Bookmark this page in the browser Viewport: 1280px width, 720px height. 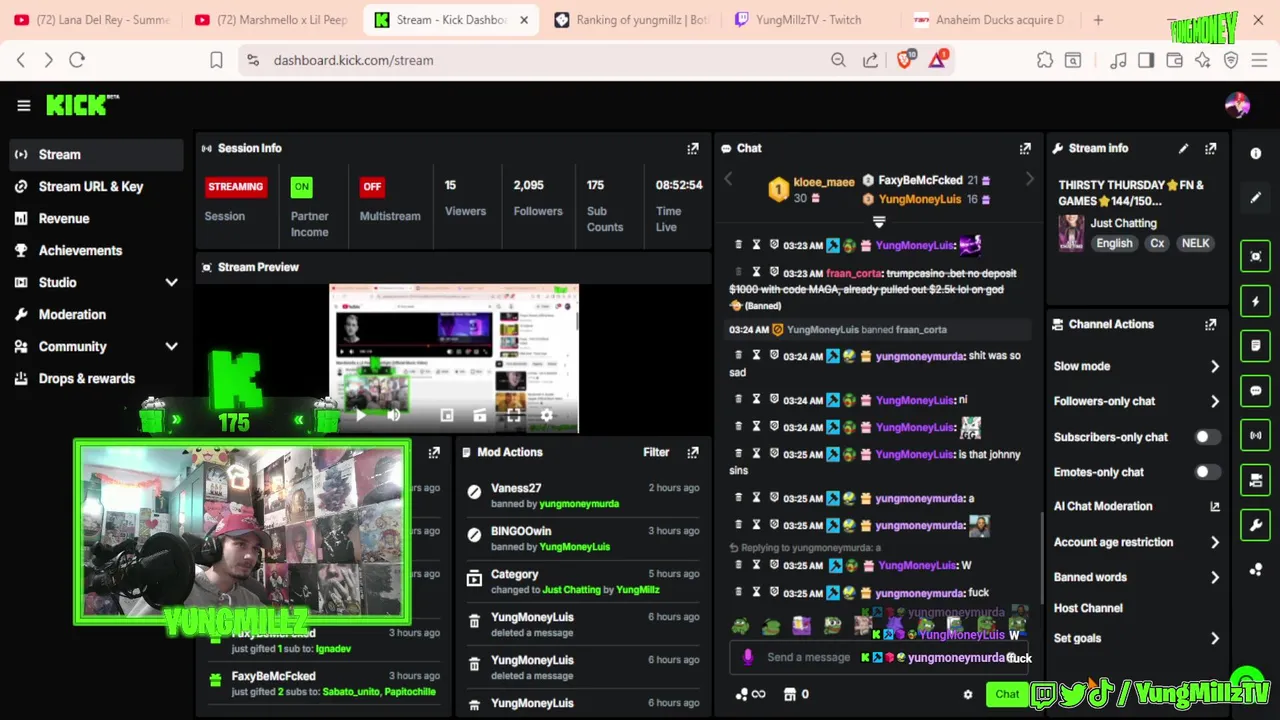coord(216,60)
